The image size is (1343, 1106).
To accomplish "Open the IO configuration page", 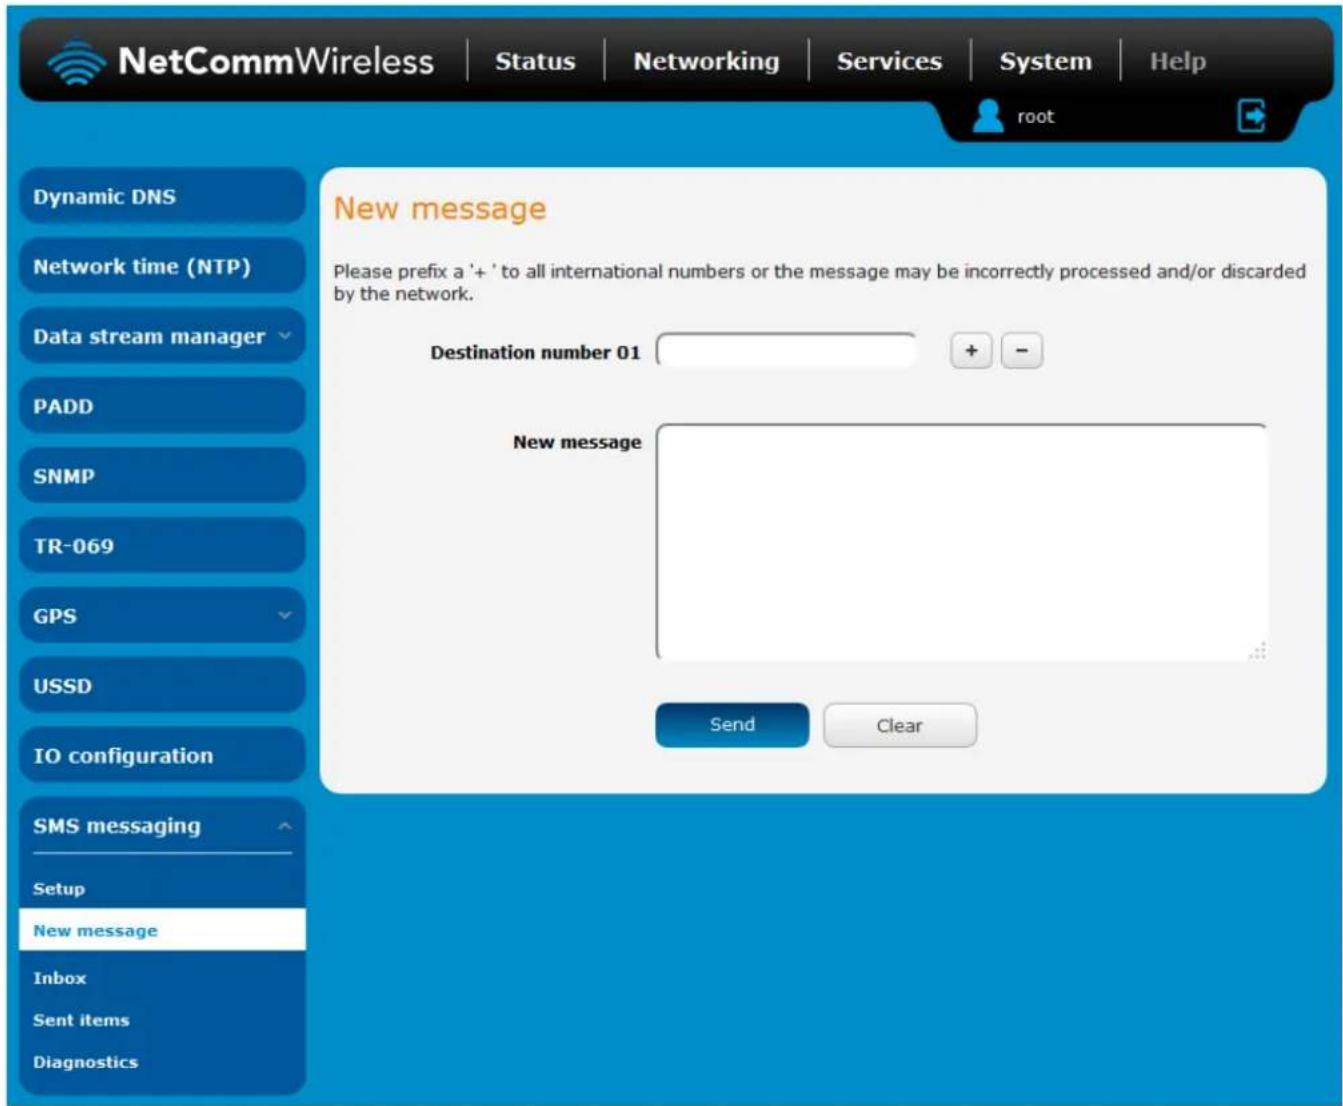I will [162, 756].
